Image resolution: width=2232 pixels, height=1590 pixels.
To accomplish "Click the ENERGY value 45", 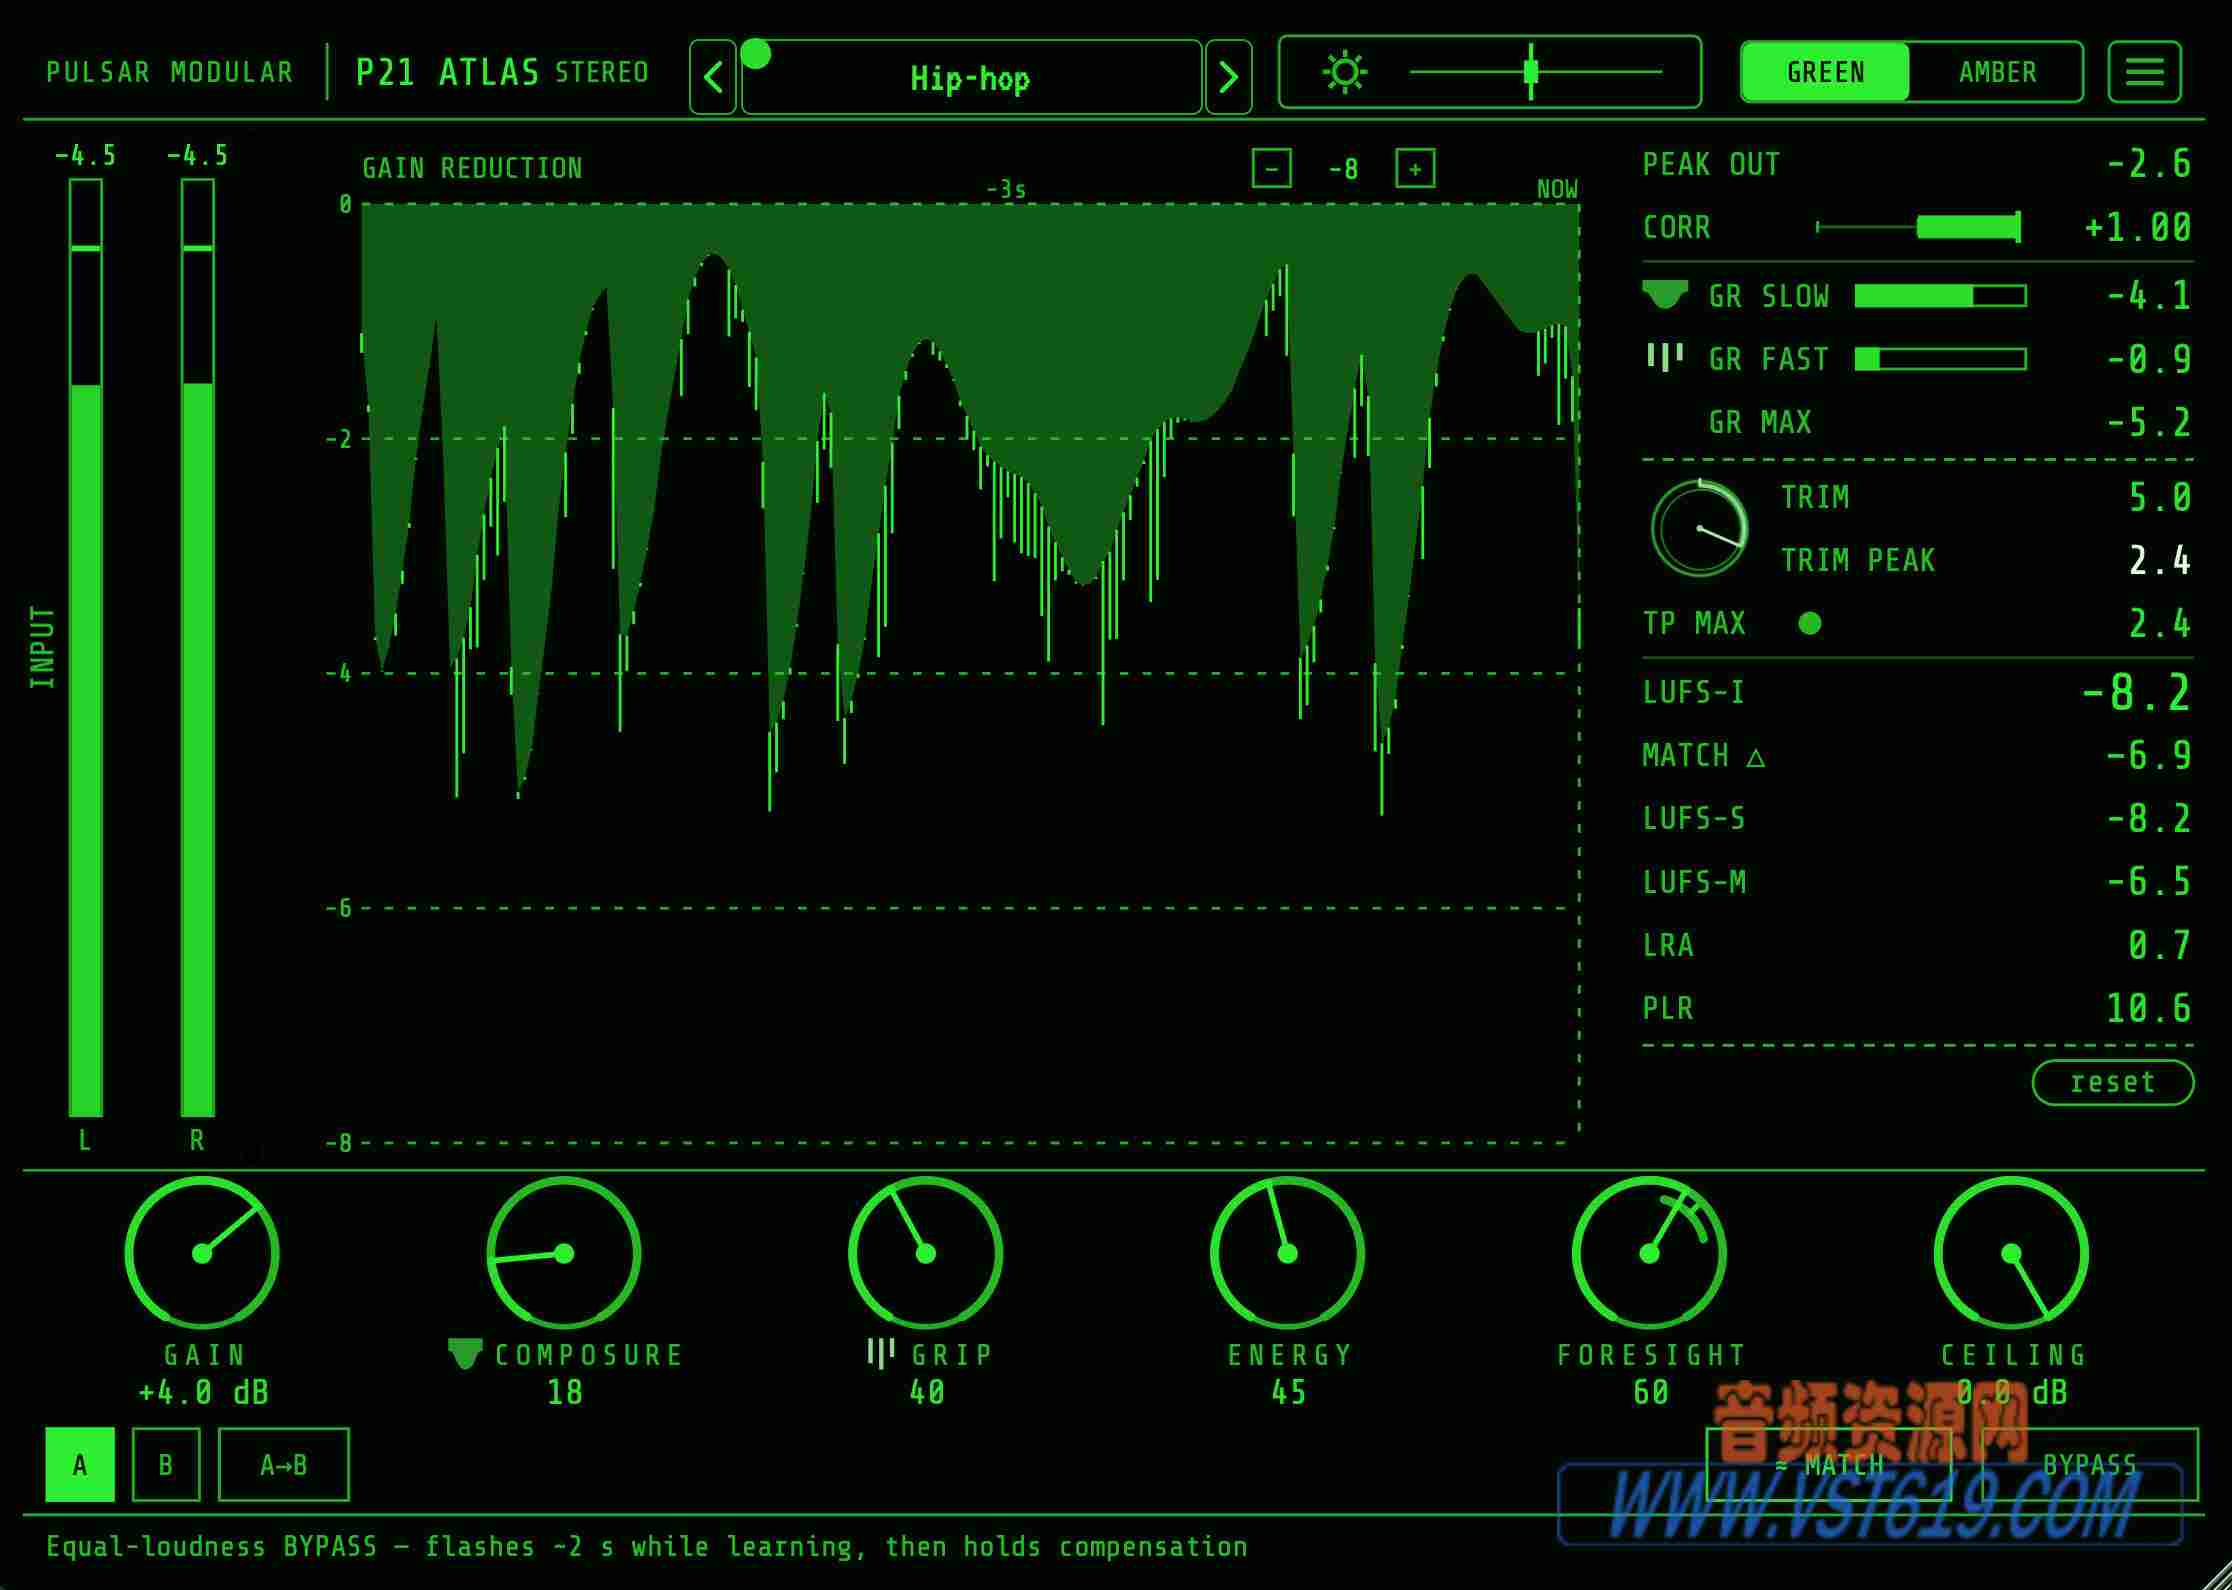I will coord(1289,1392).
